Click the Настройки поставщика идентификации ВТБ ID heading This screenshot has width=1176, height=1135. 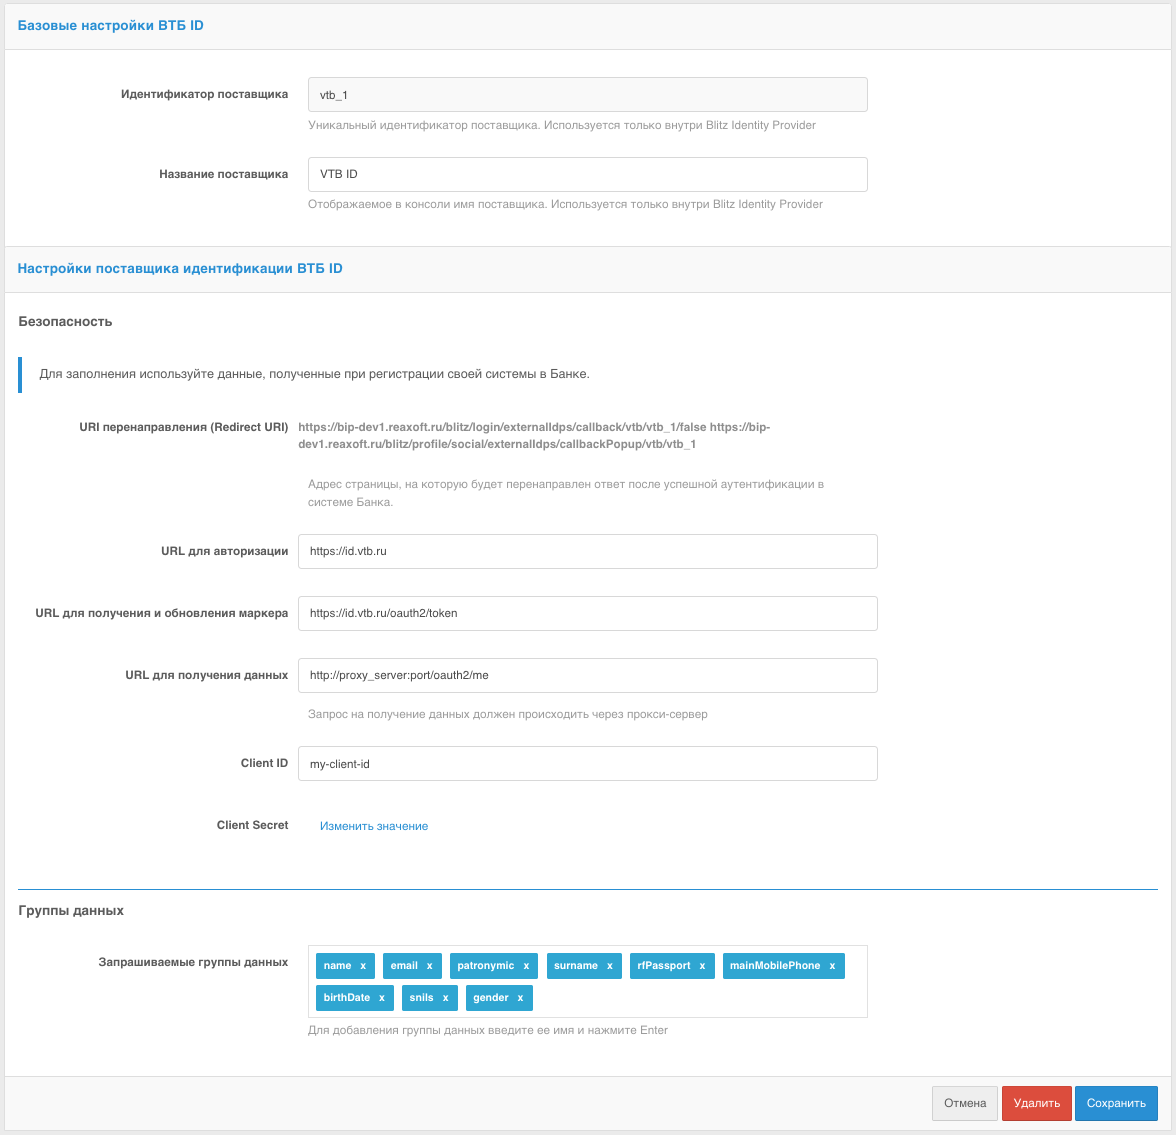180,269
